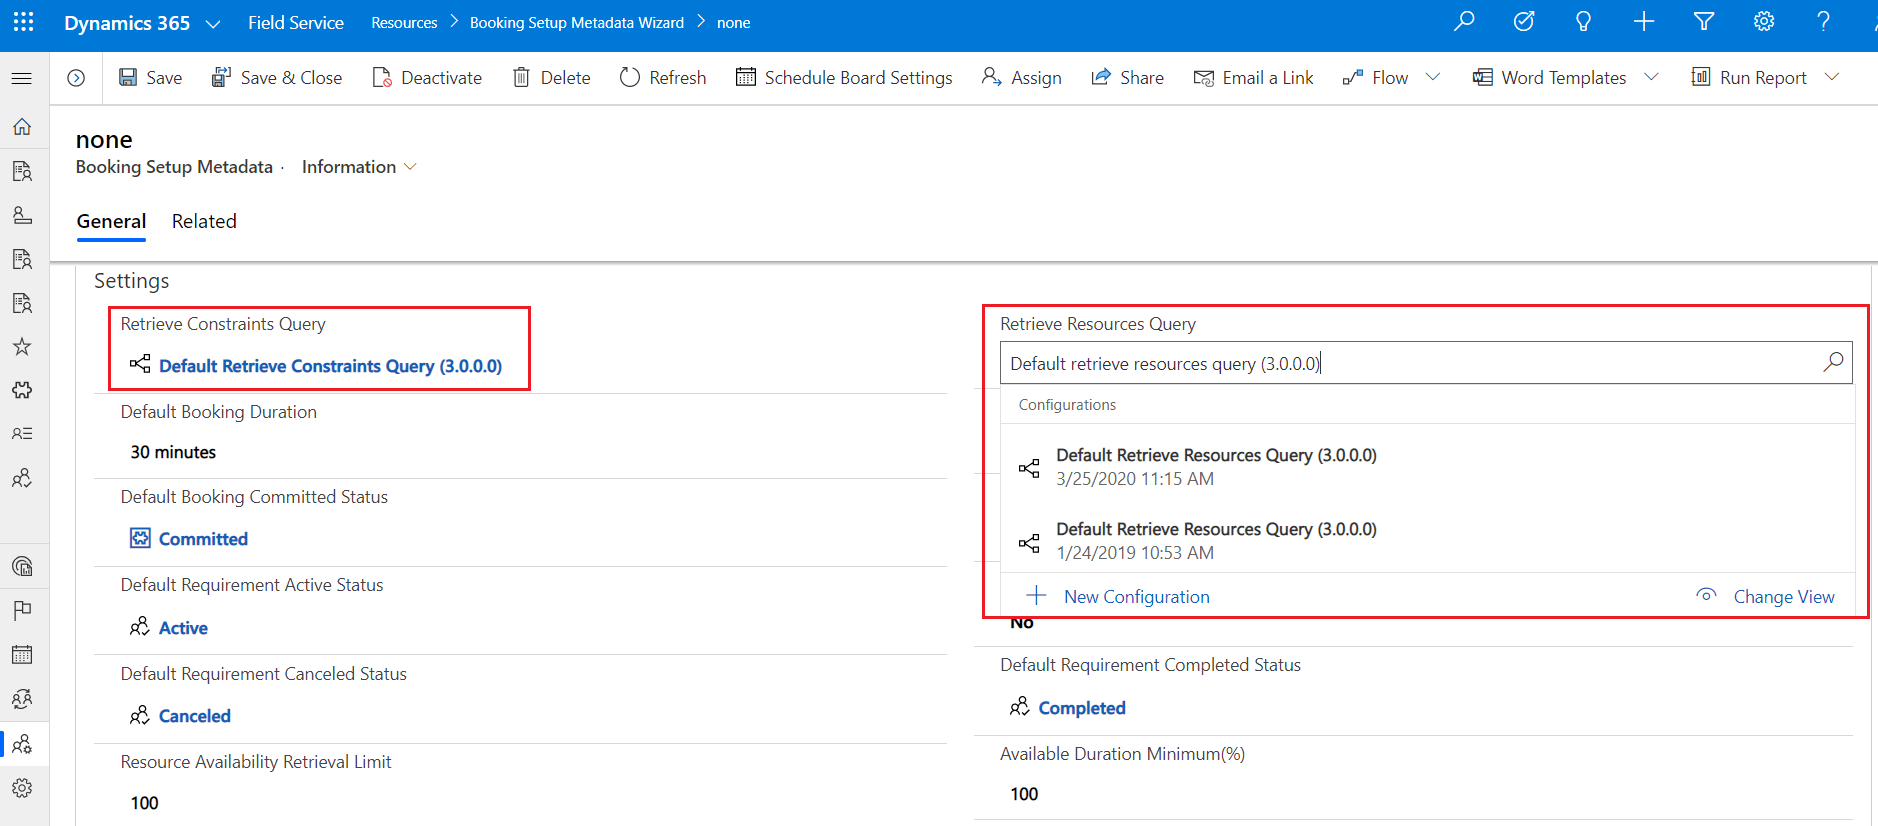This screenshot has width=1878, height=826.
Task: Switch to the Related tab
Action: tap(204, 222)
